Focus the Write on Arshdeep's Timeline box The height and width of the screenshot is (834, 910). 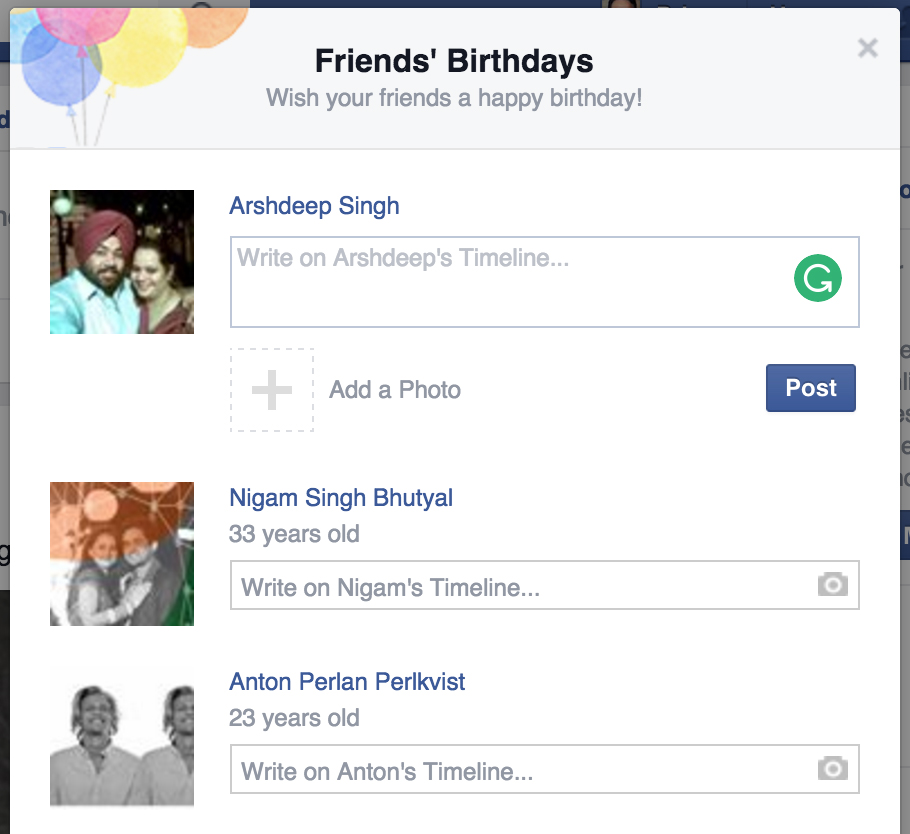point(510,282)
